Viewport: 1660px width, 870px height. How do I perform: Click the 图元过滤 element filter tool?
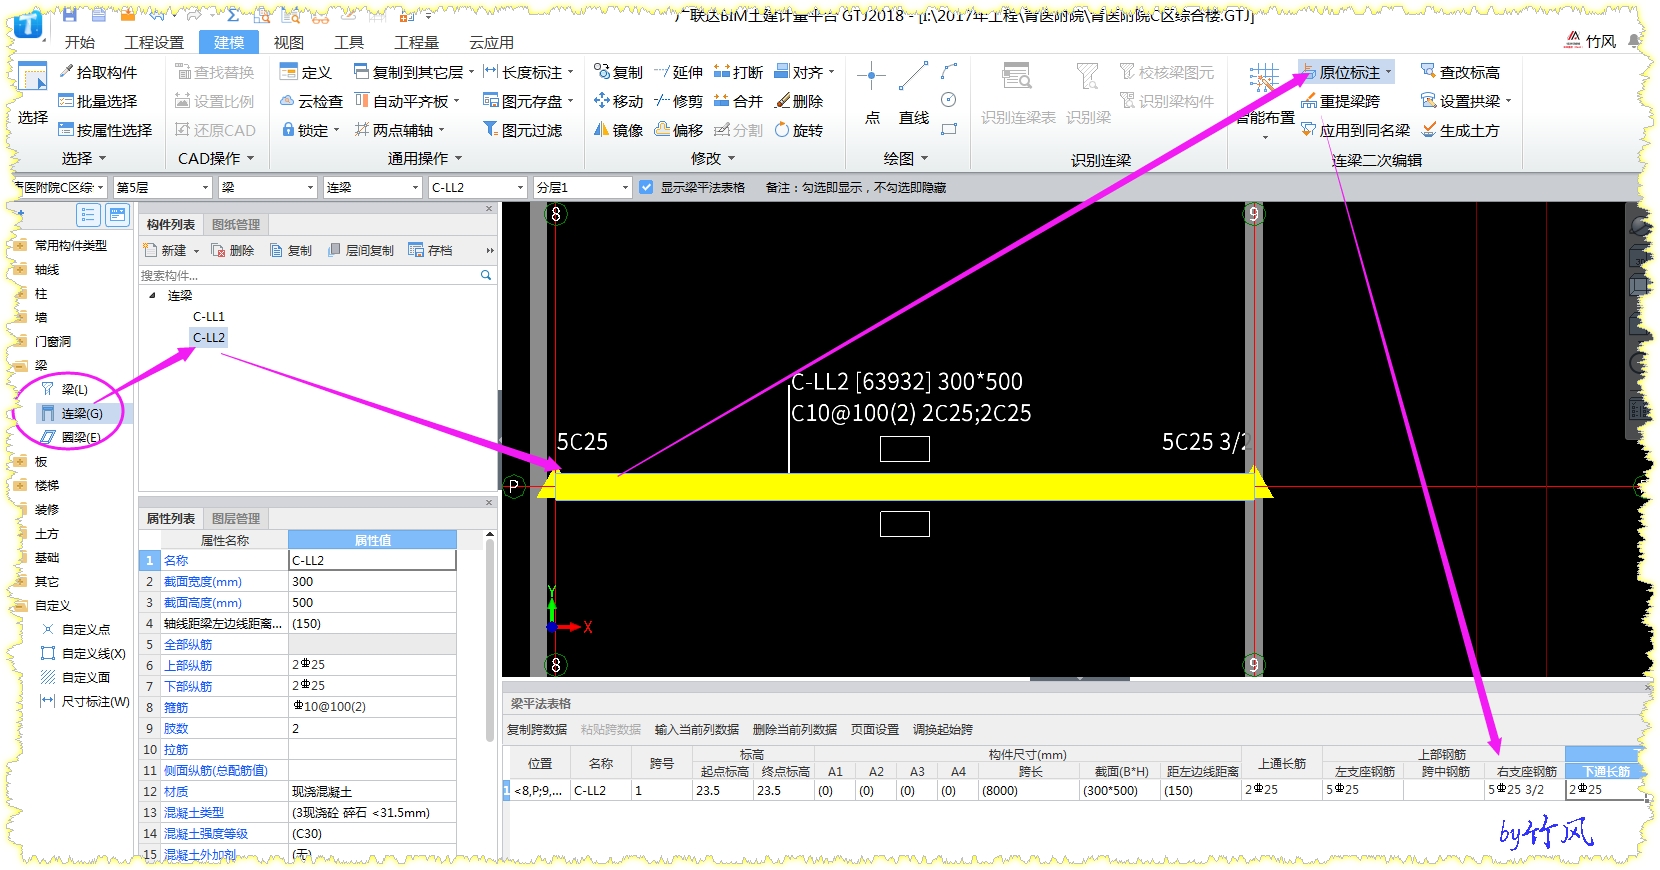(522, 130)
